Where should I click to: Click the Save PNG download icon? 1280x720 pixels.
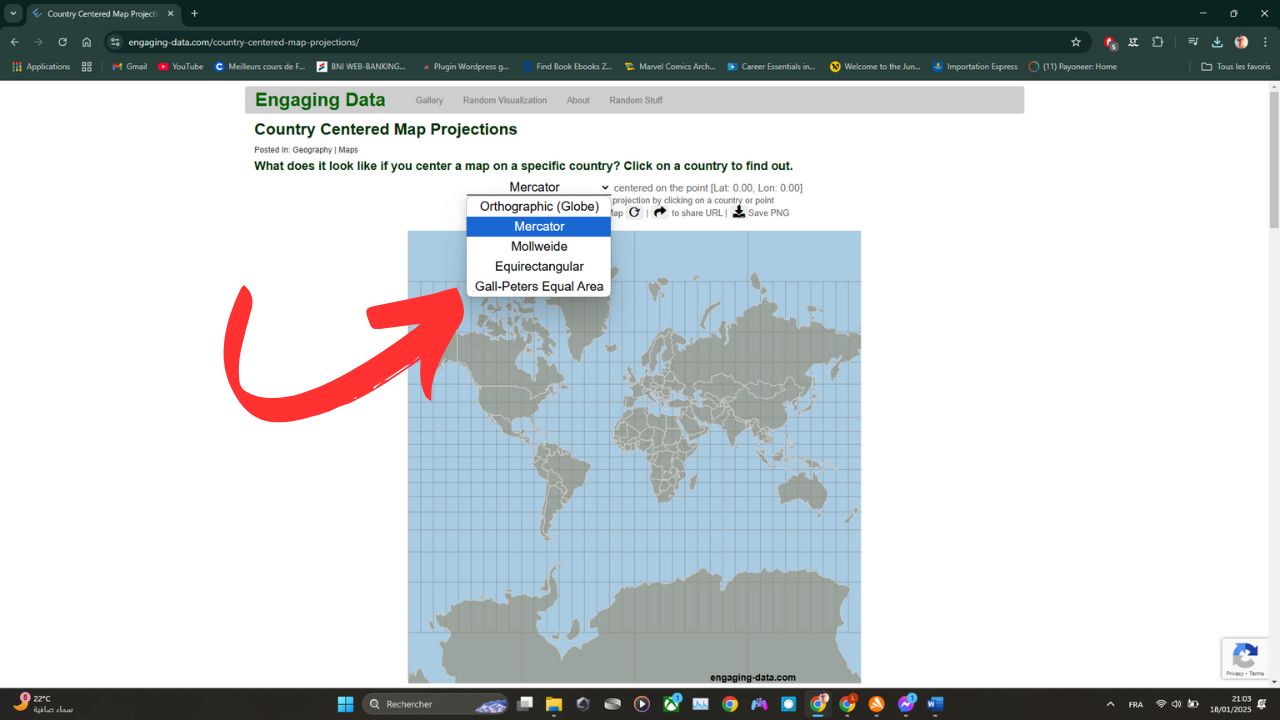tap(739, 212)
